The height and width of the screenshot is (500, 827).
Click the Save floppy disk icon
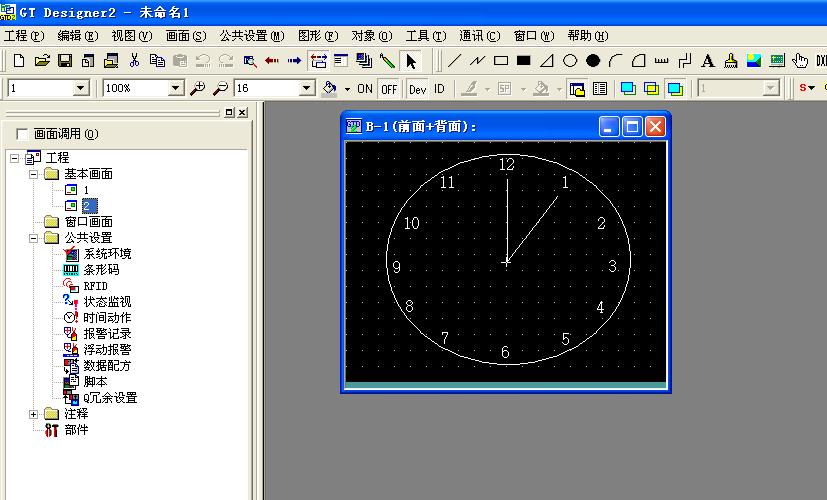click(x=65, y=61)
